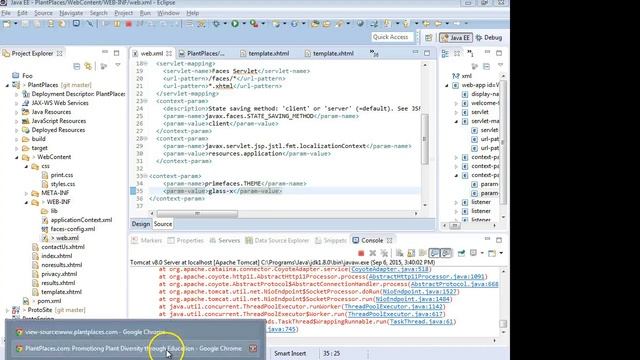This screenshot has height=360, width=640.
Task: Toggle Show Console on Standard Error change
Action: click(x=446, y=253)
